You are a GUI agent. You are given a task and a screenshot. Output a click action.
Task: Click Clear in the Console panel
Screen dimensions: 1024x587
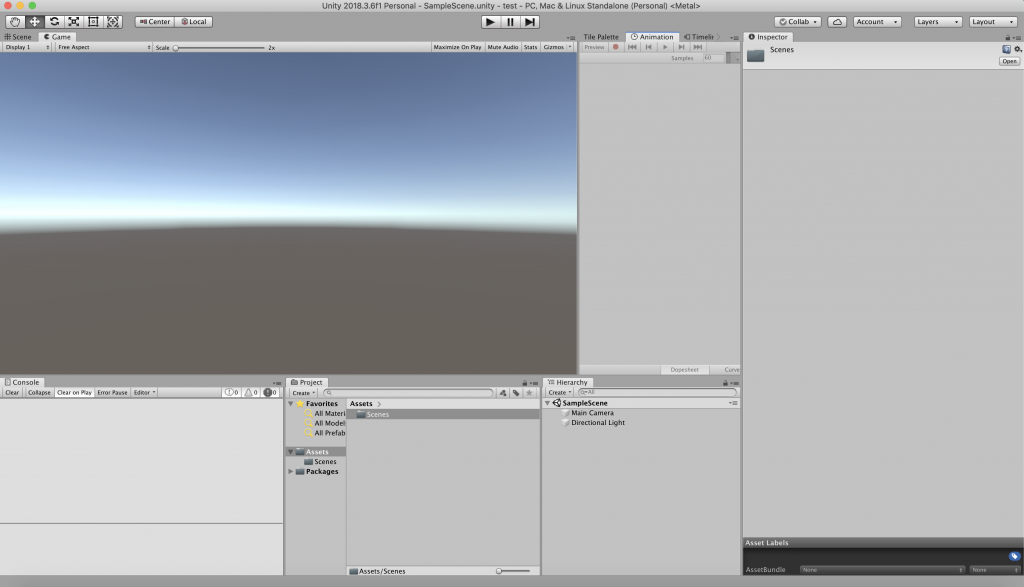point(12,393)
